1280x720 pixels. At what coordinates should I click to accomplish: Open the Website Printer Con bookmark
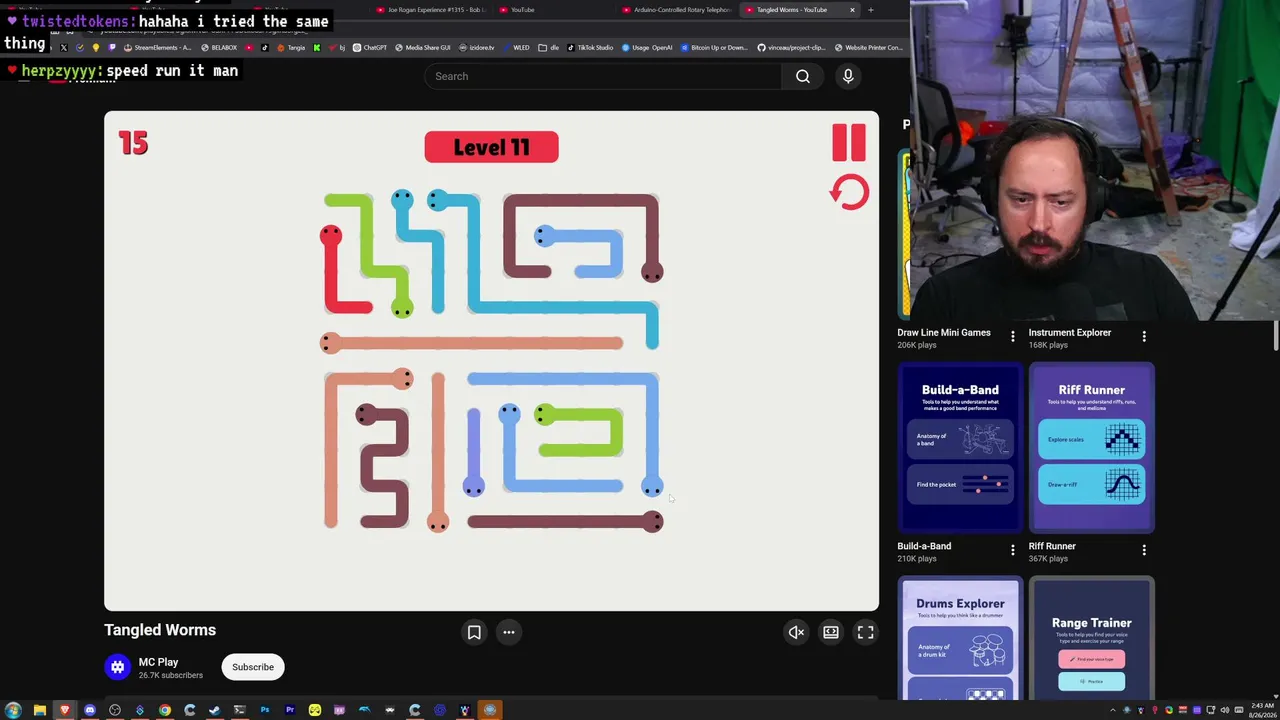click(868, 47)
